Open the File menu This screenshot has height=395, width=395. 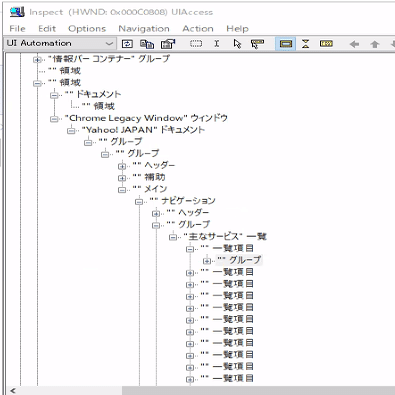pyautogui.click(x=17, y=29)
